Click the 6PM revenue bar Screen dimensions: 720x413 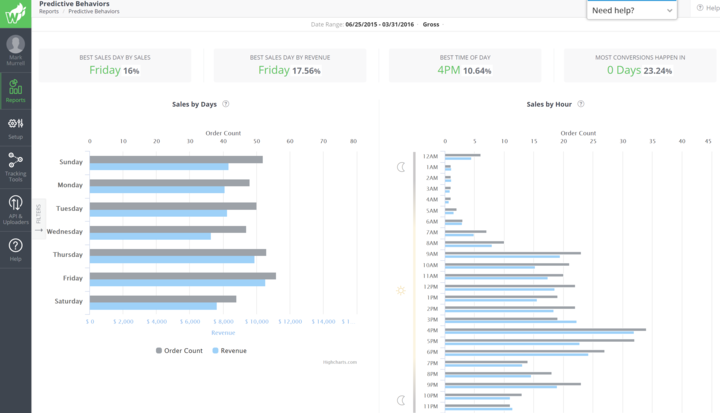pyautogui.click(x=517, y=355)
